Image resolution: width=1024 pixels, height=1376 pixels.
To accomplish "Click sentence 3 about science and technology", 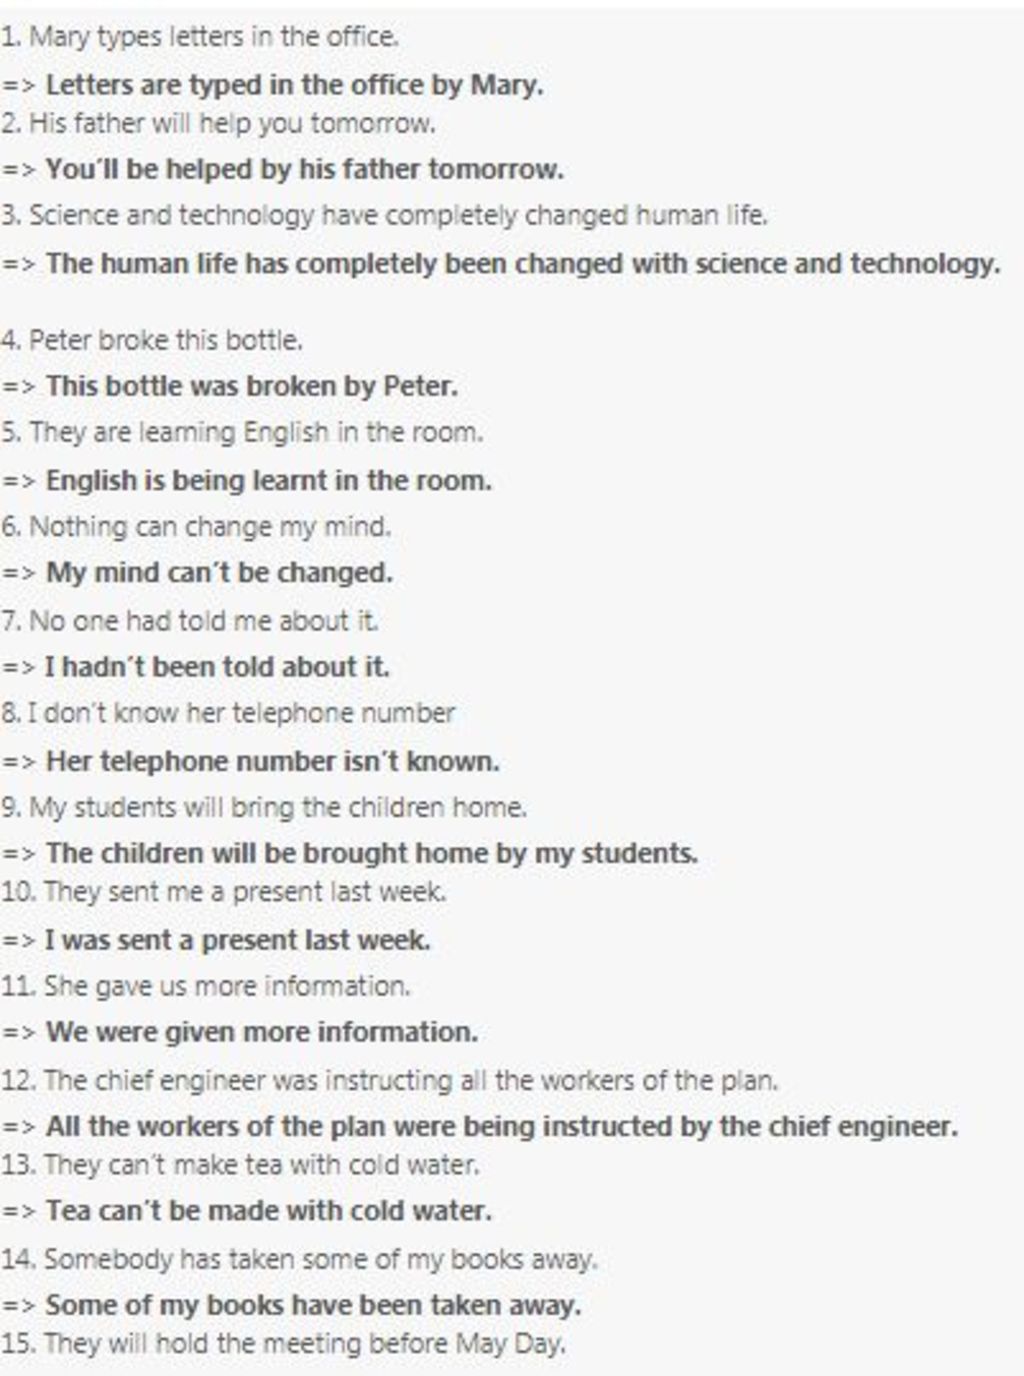I will pos(384,216).
